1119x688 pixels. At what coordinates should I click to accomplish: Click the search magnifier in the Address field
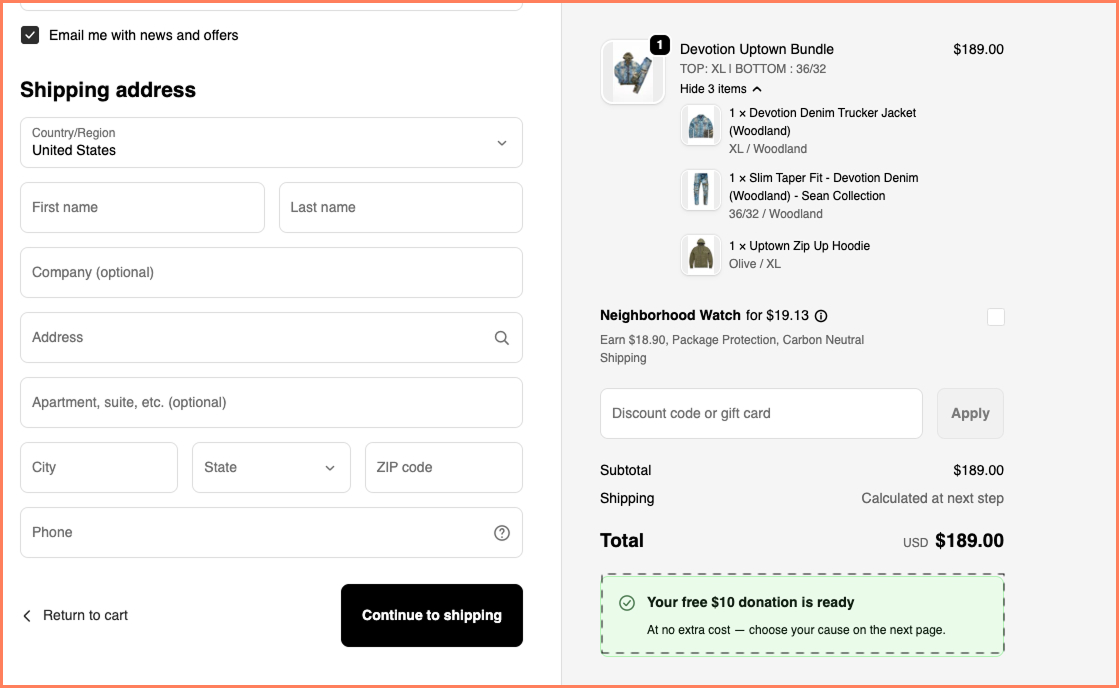point(501,338)
